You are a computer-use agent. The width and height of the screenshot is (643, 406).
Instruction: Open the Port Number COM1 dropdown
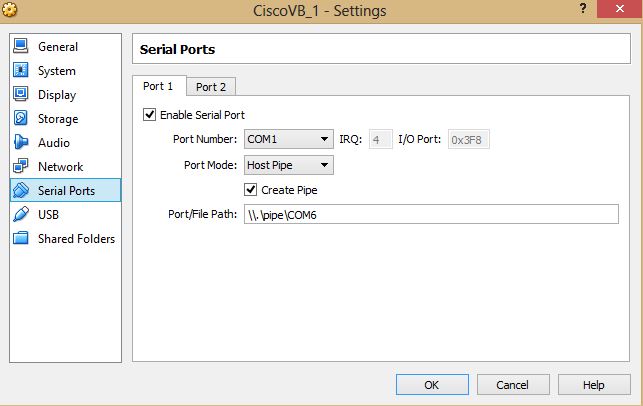289,140
